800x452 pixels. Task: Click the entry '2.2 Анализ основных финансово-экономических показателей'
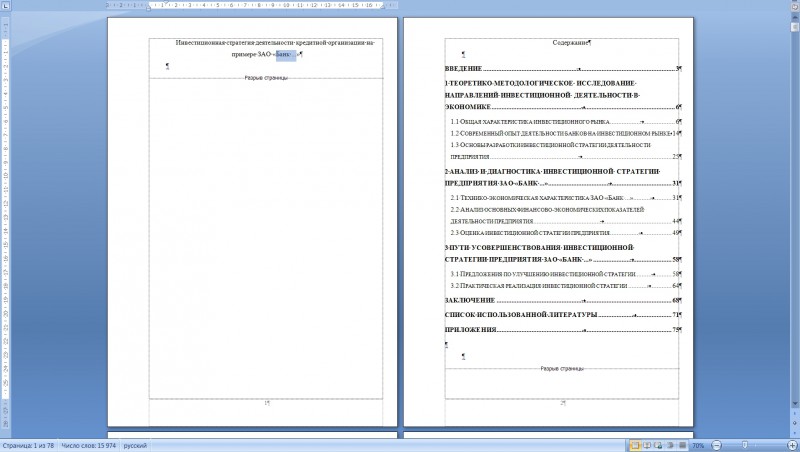565,215
